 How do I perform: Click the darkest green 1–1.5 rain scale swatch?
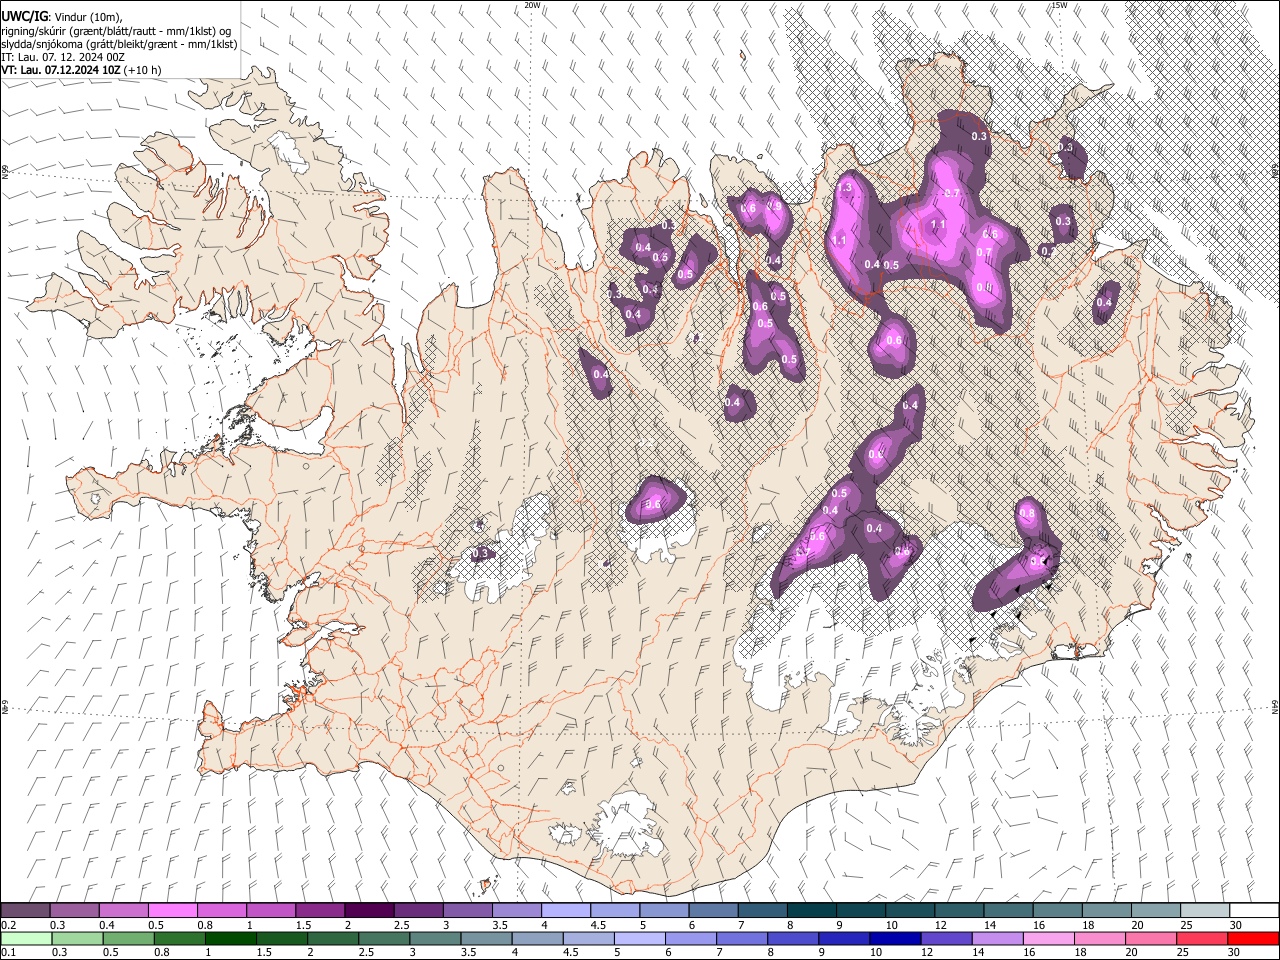point(230,939)
